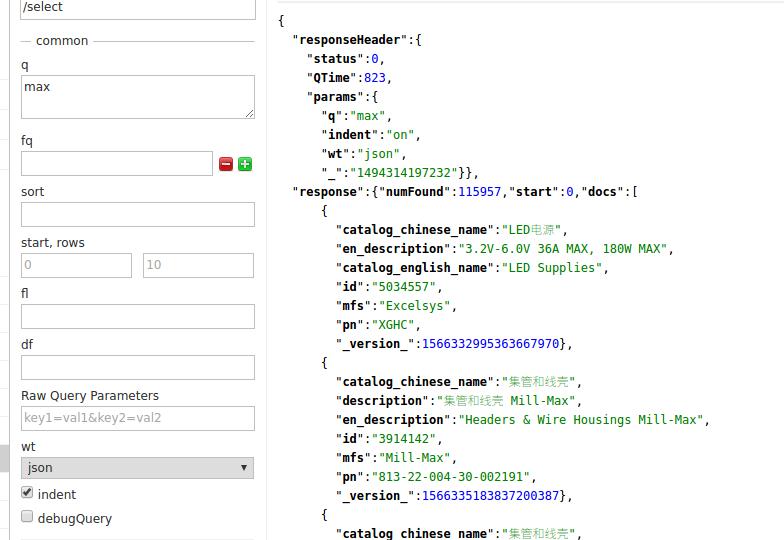Click the indent param value "on"
Viewport: 784px width, 540px height.
coord(400,135)
